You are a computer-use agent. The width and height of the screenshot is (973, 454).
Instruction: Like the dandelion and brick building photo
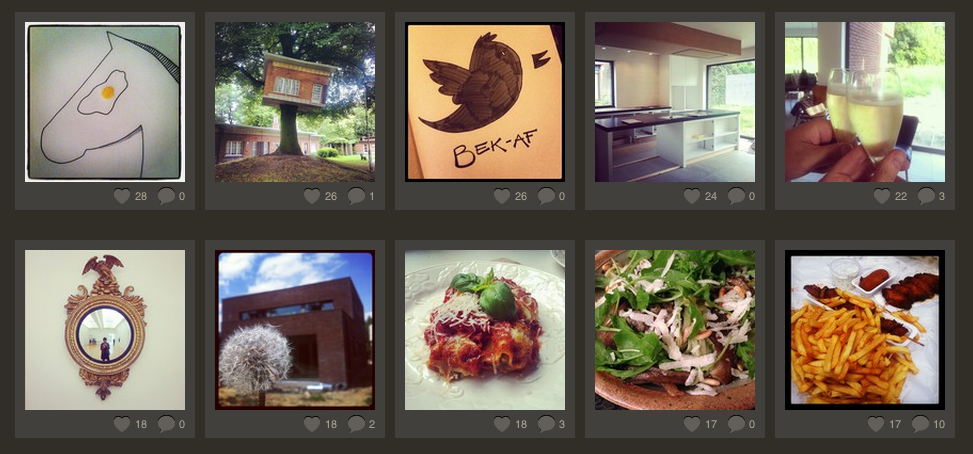[x=312, y=424]
